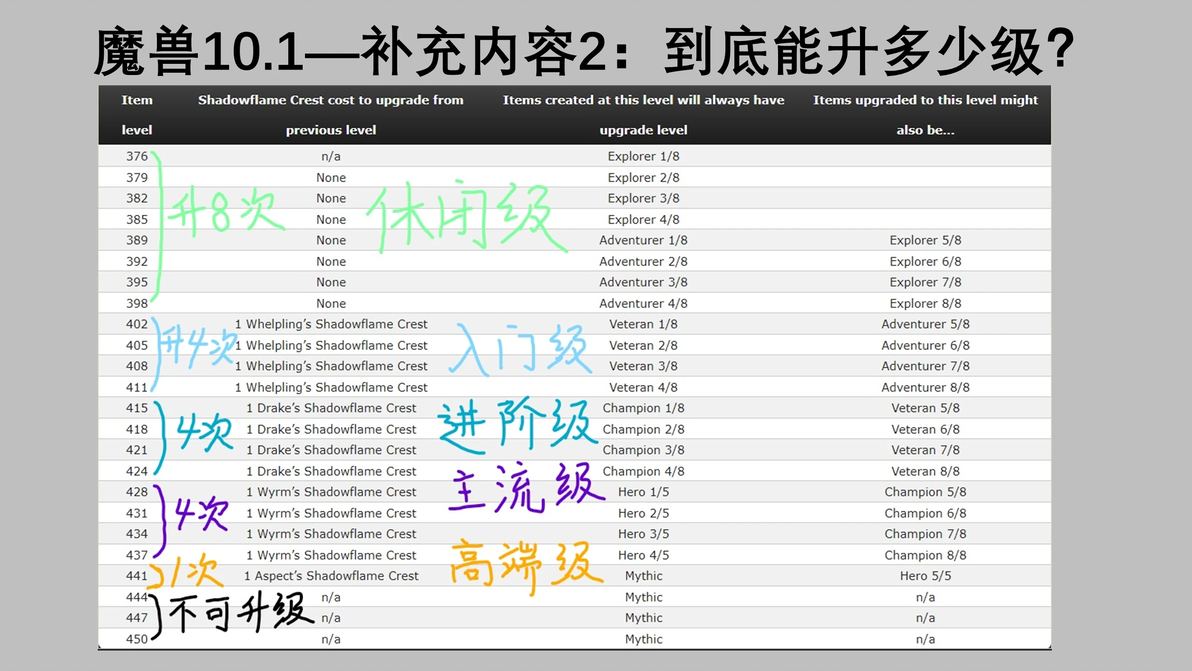The image size is (1192, 671).
Task: Click '1 Aspect's Shadowflame Crest' cell
Action: pyautogui.click(x=331, y=576)
